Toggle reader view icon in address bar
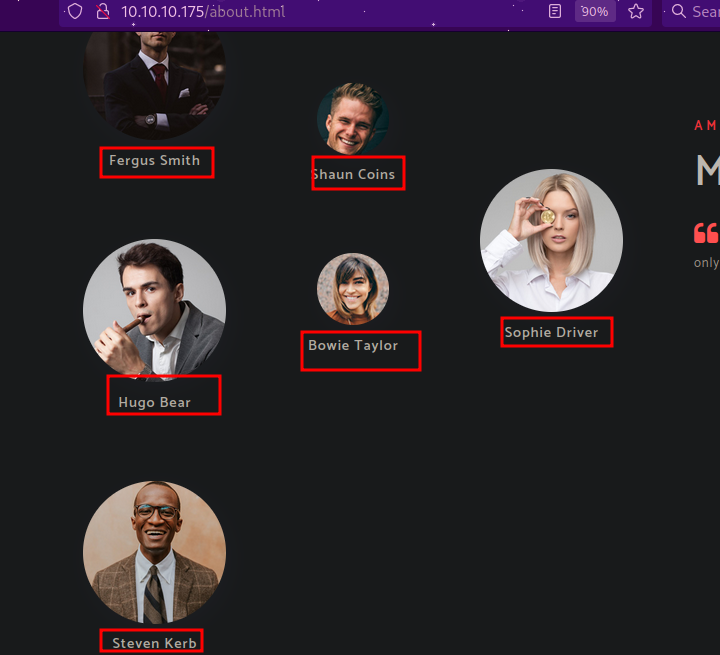 coord(555,12)
